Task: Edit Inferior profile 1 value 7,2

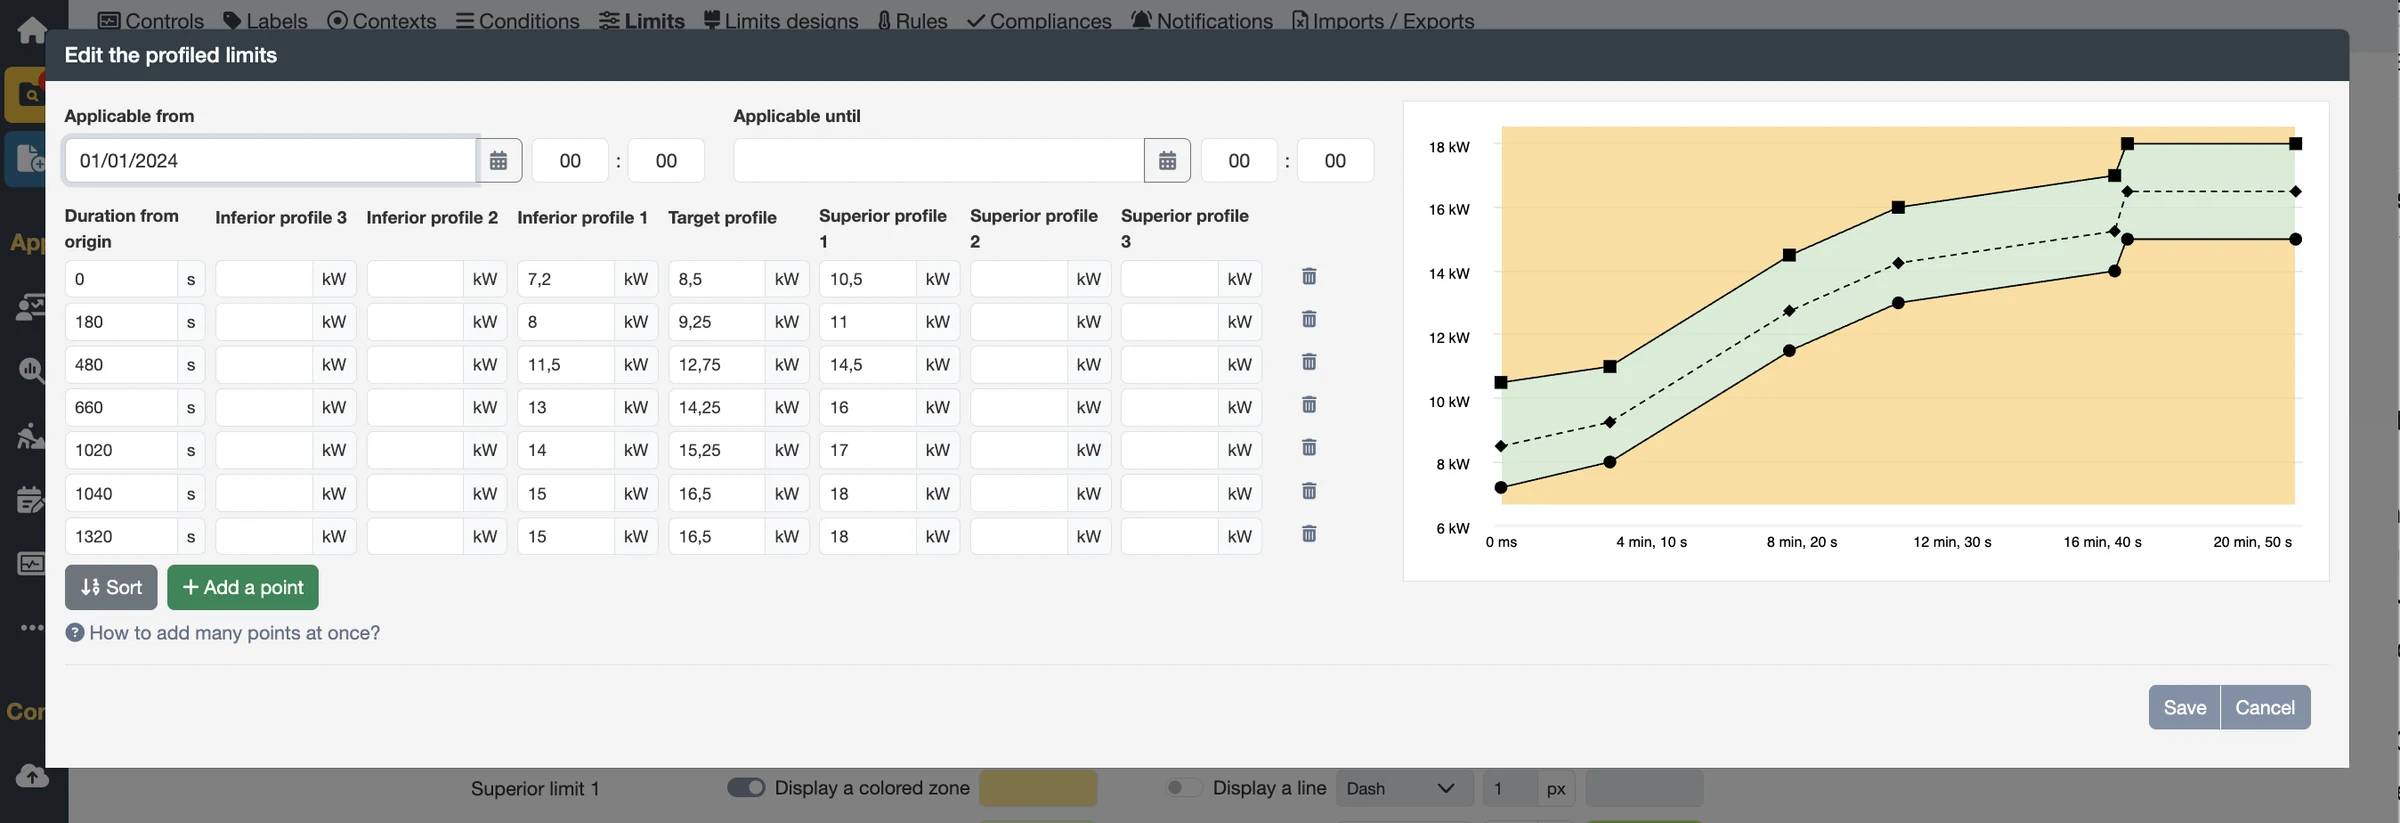Action: [x=566, y=279]
